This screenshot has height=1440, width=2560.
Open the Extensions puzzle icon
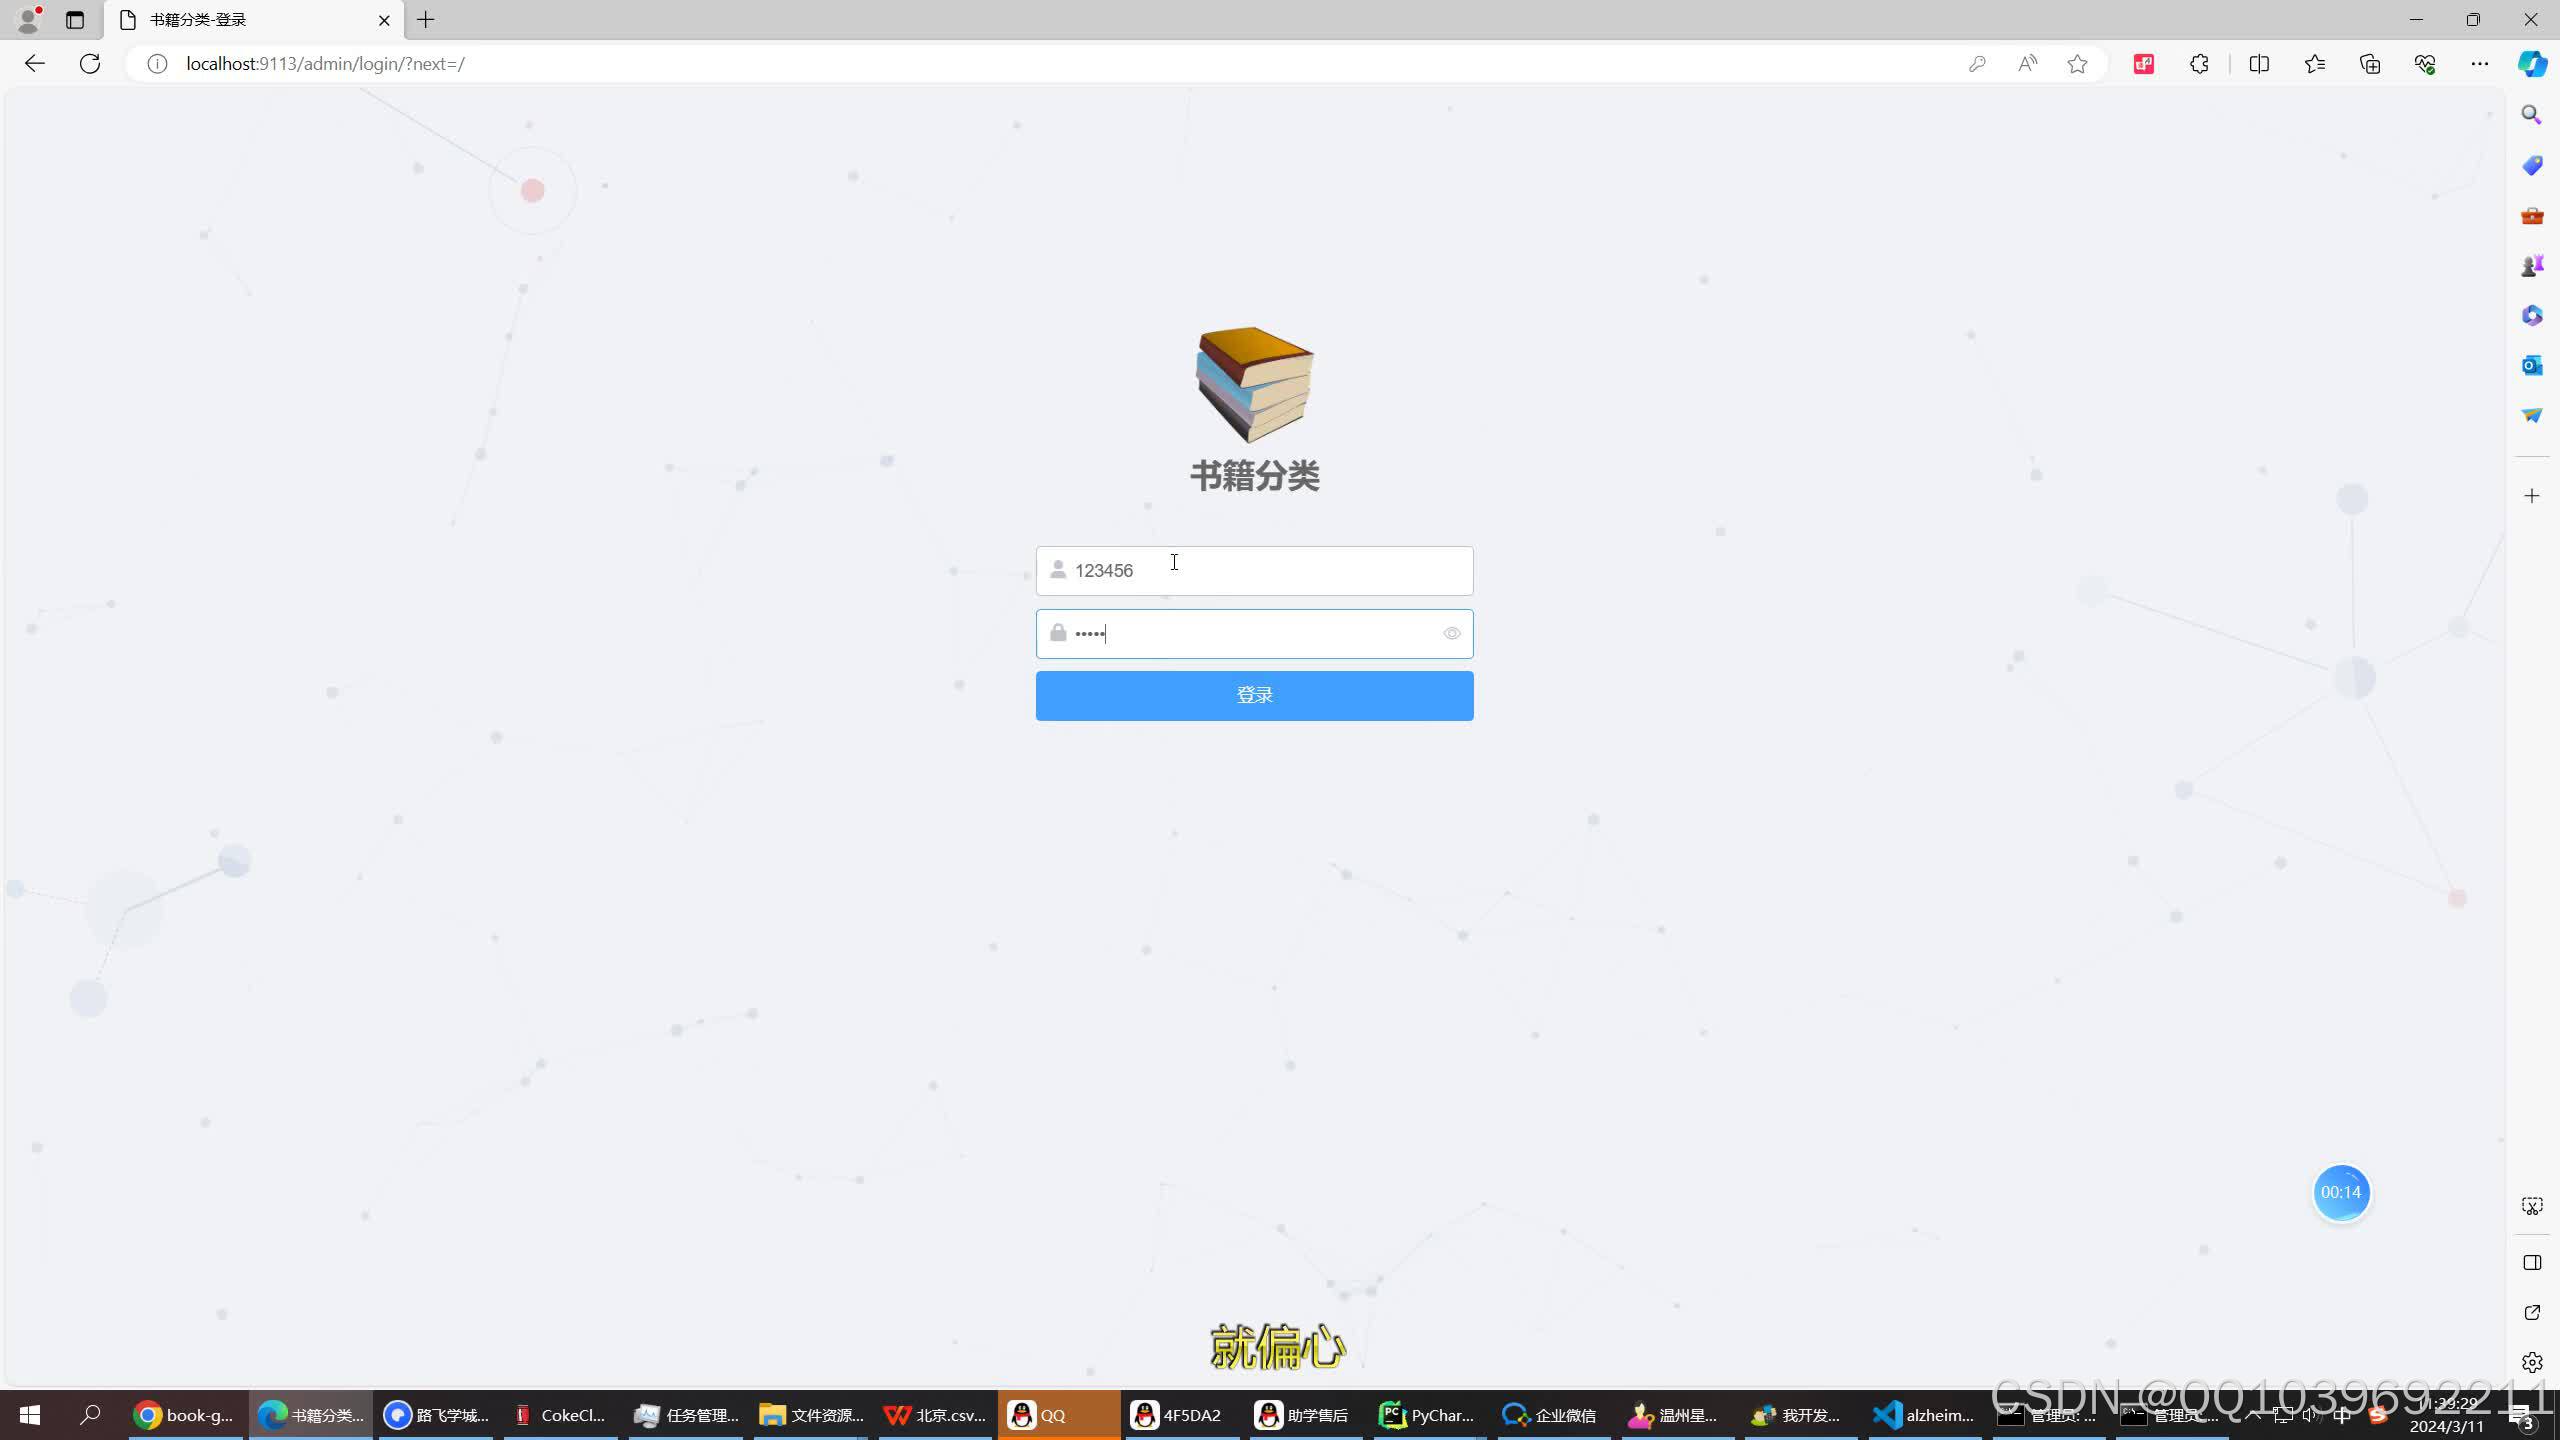pyautogui.click(x=2199, y=64)
